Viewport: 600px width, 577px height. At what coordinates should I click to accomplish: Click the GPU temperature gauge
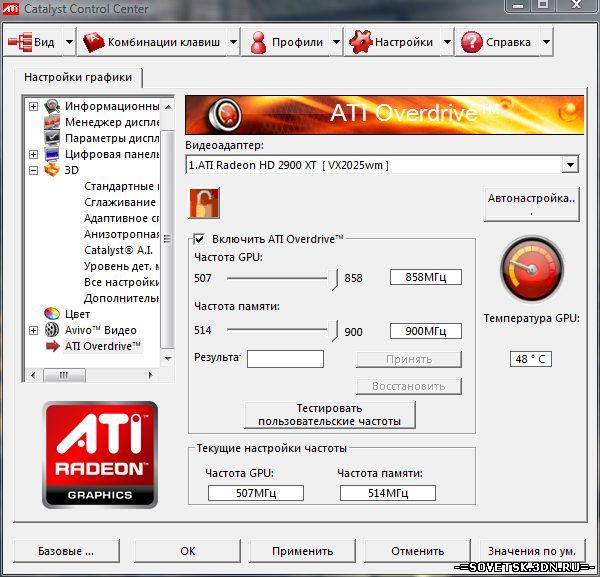[x=532, y=269]
